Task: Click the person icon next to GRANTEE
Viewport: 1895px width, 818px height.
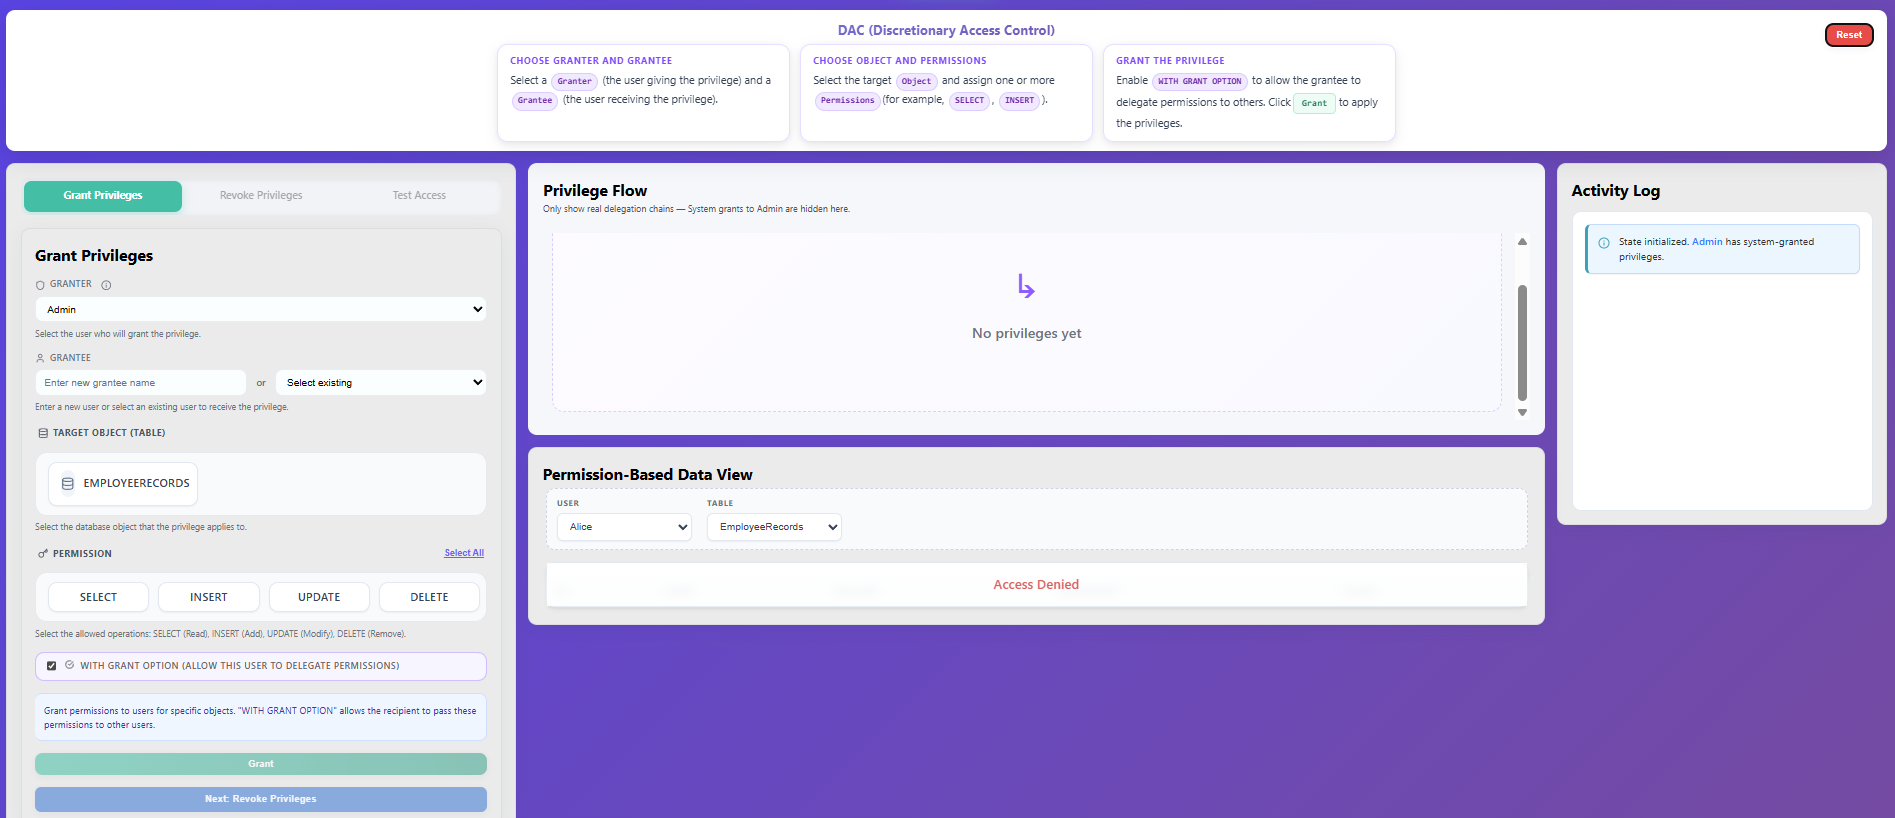Action: [x=40, y=358]
